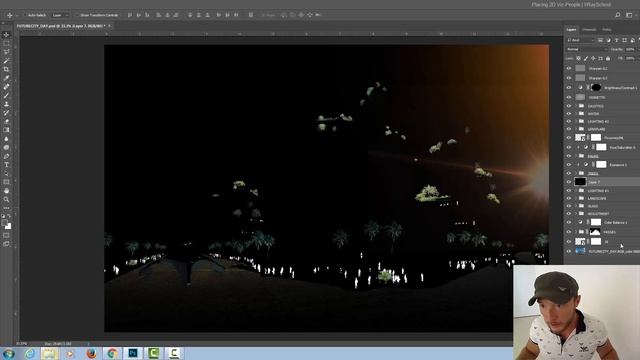The height and width of the screenshot is (360, 640).
Task: Switch to the Paths tab
Action: tap(607, 30)
